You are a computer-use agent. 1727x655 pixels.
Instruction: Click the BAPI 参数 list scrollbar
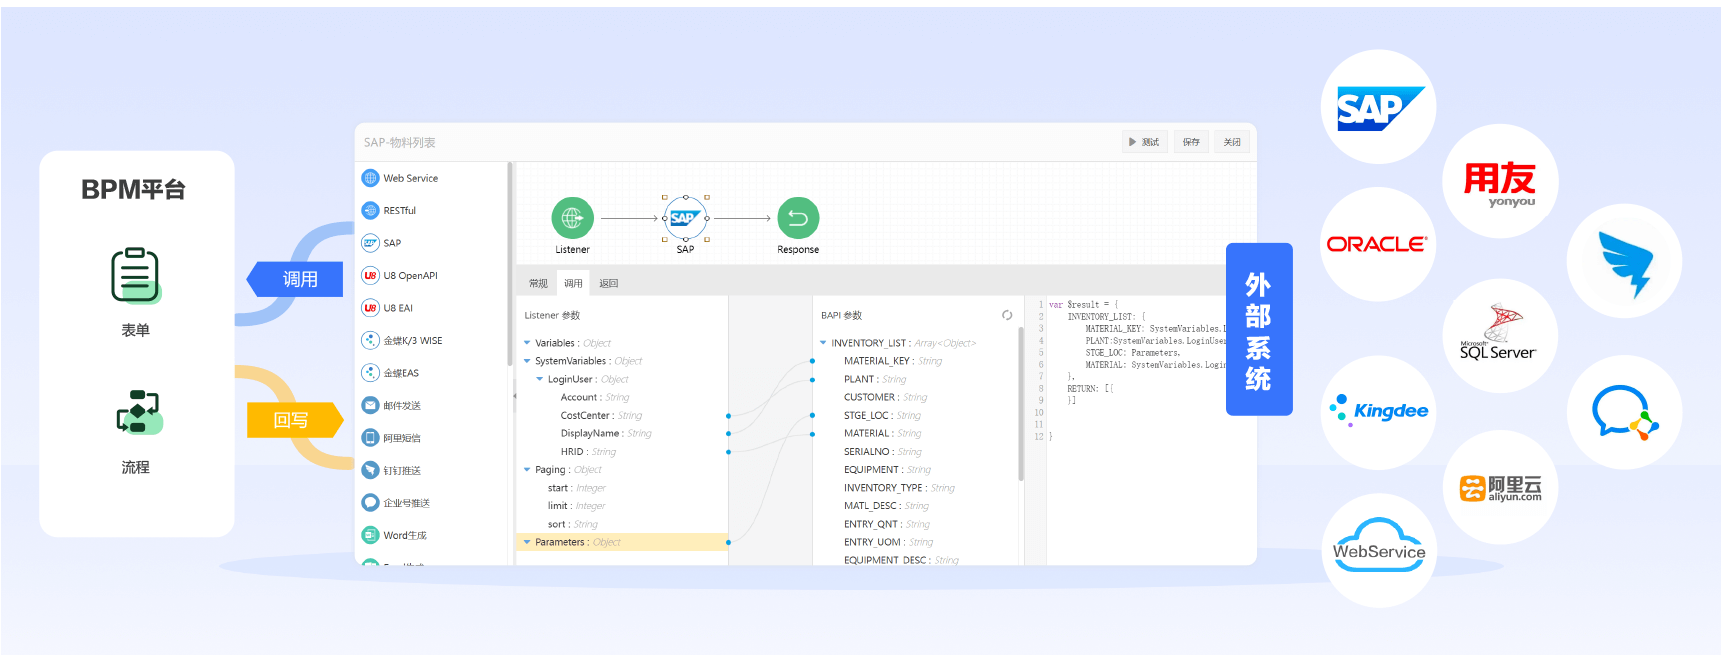[x=1020, y=405]
